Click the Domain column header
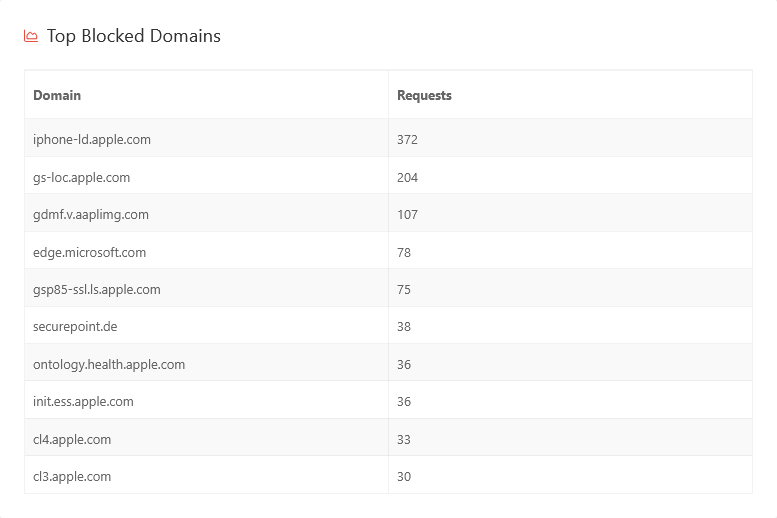This screenshot has height=518, width=777. pos(57,96)
